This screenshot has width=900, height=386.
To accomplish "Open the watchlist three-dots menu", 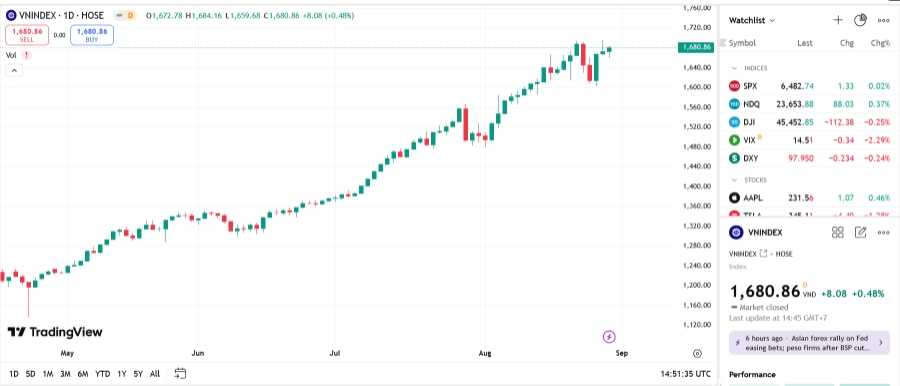I will (x=883, y=20).
